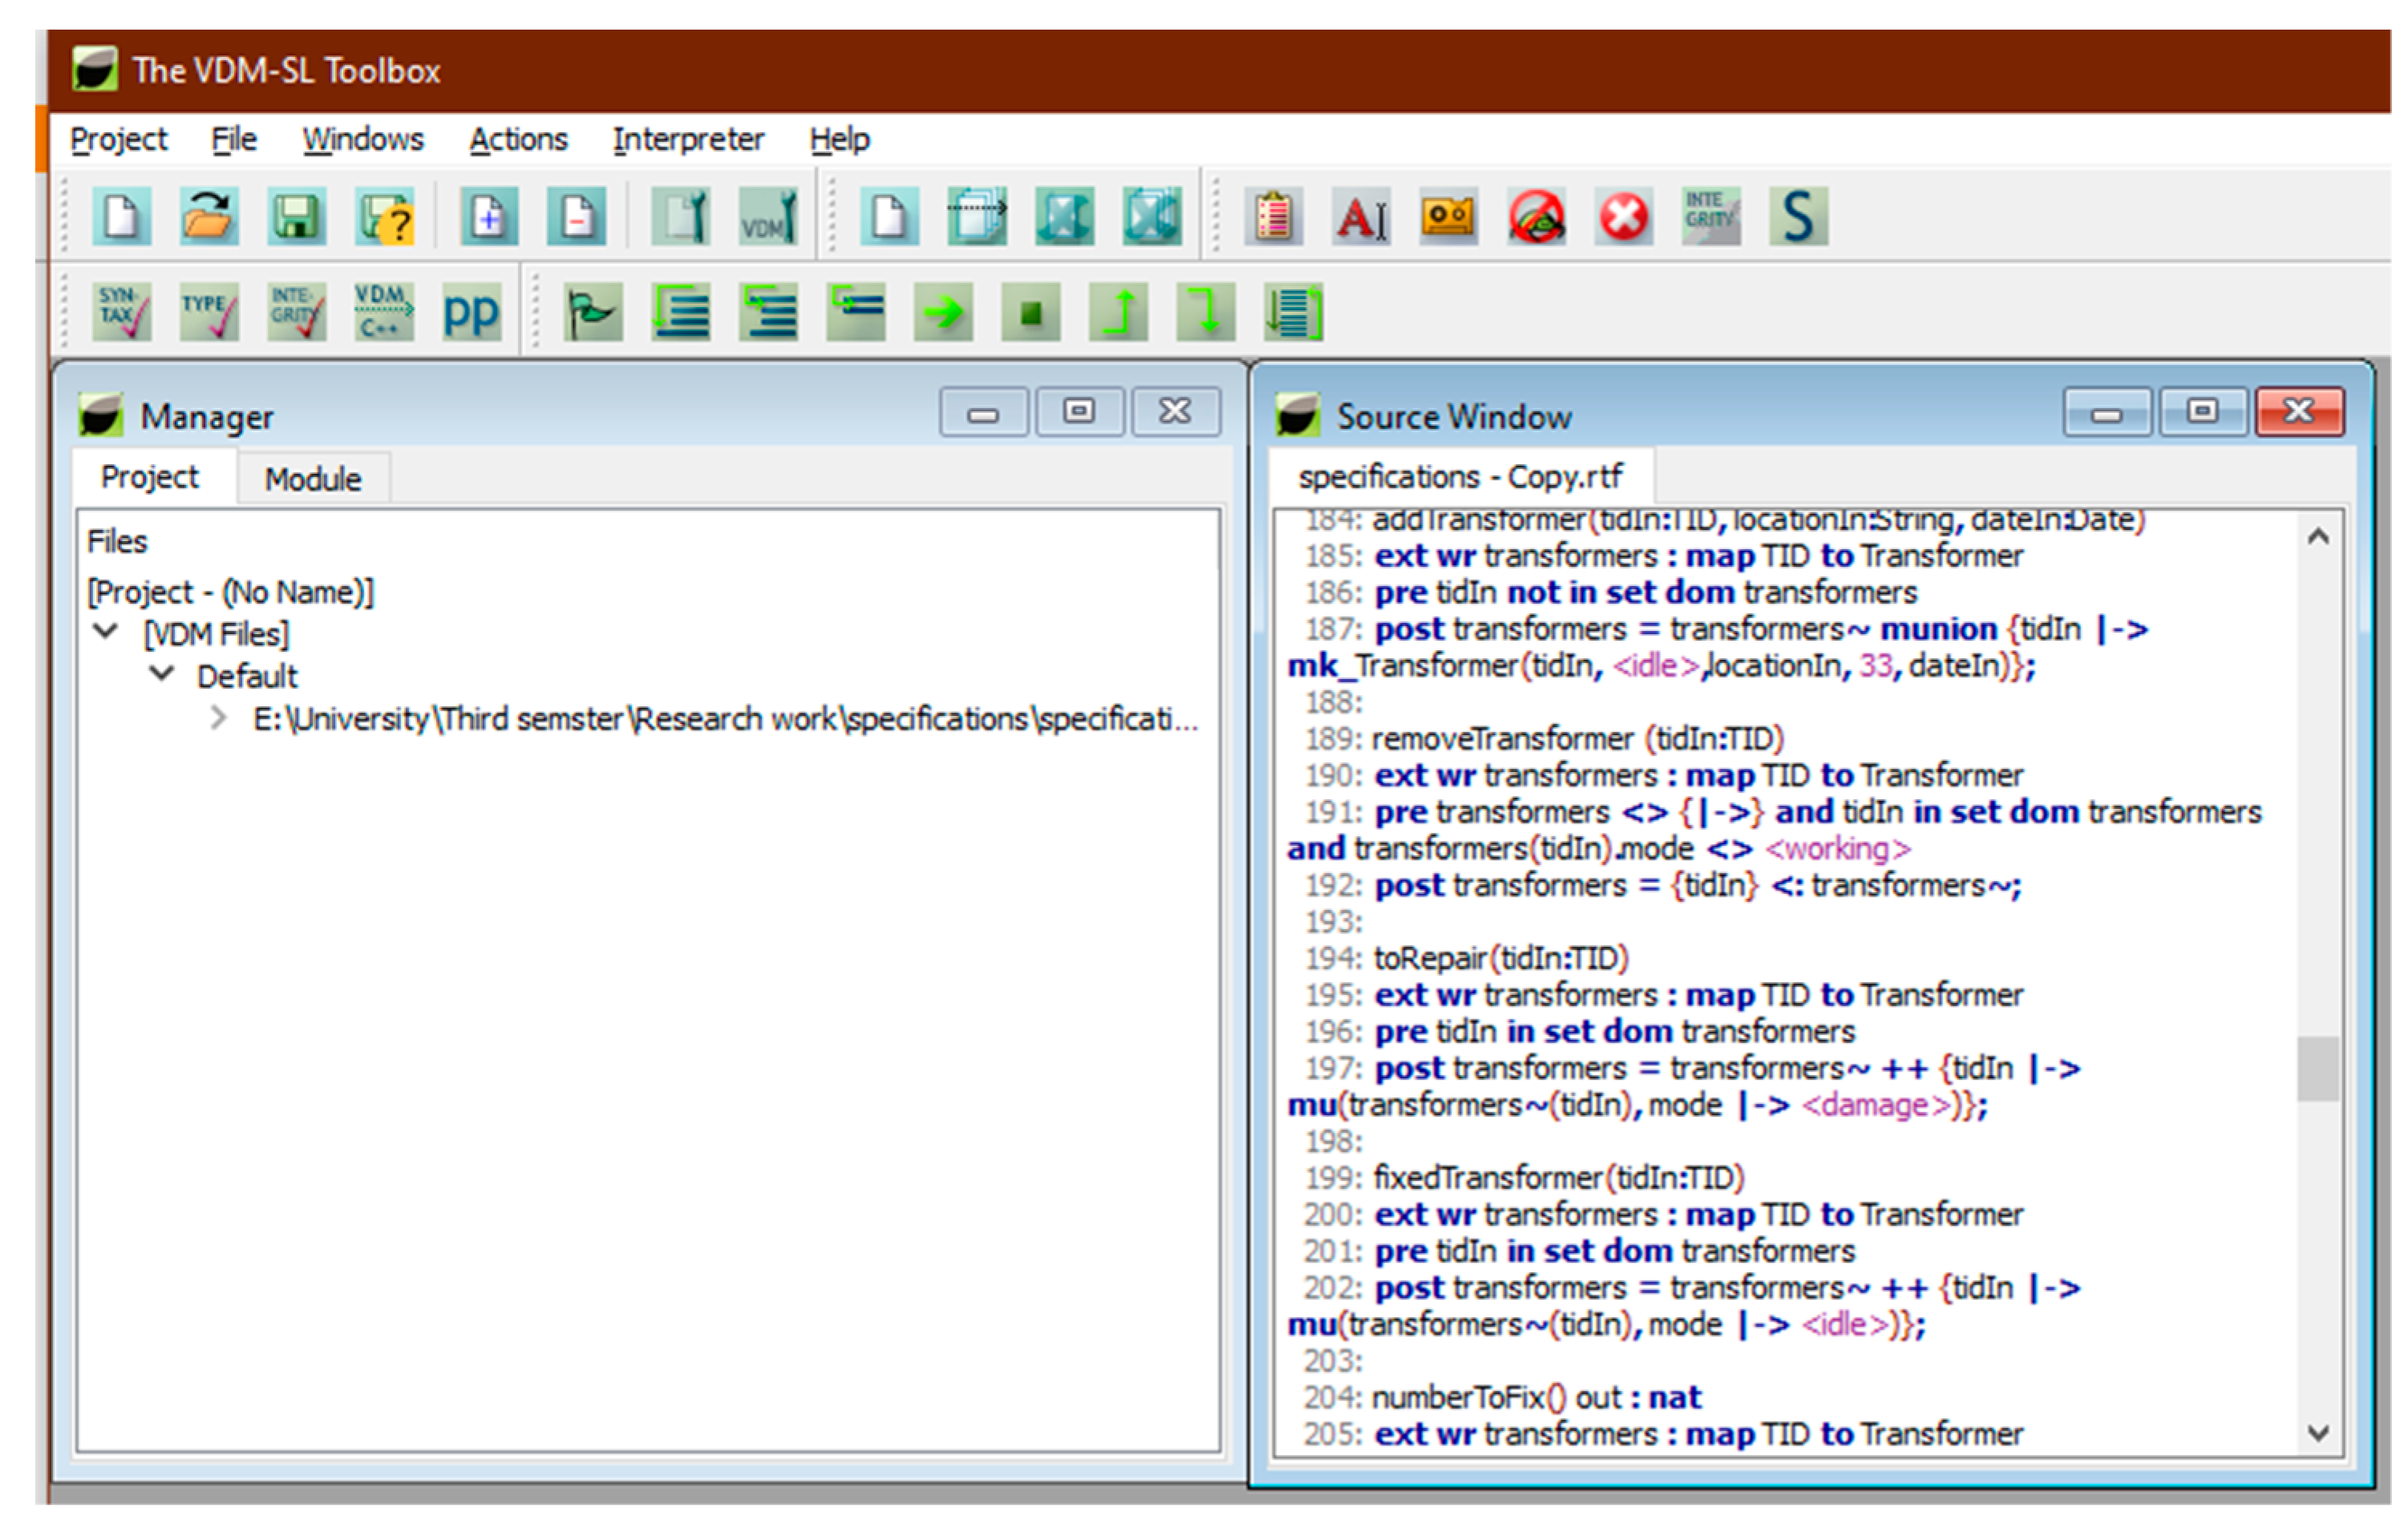Click the source window scroll down arrow

[2319, 1433]
